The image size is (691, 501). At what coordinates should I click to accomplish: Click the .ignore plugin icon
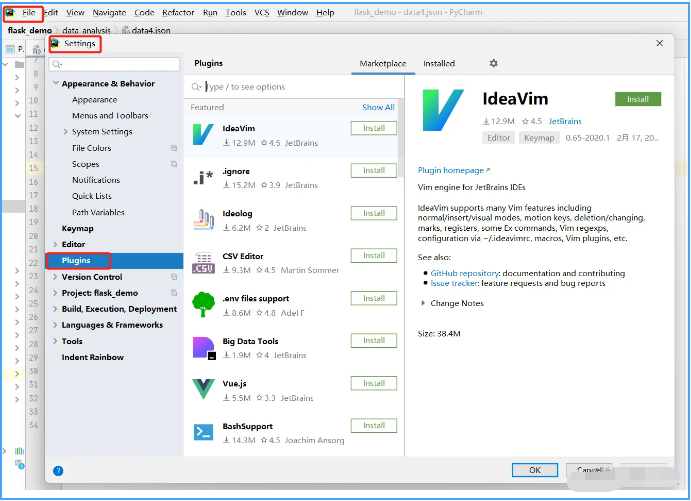click(x=203, y=177)
